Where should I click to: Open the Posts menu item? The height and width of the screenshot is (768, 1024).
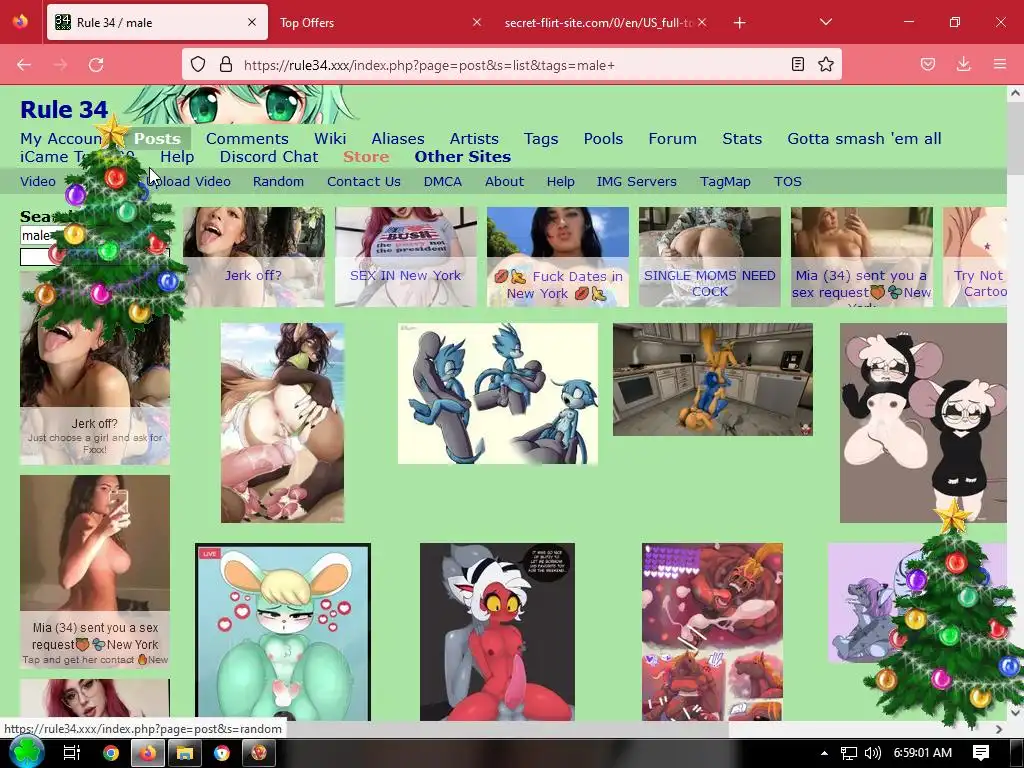(157, 138)
